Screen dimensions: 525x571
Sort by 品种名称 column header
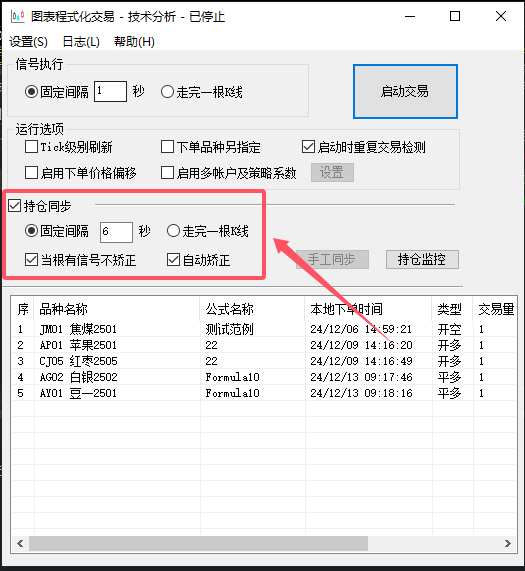(117, 309)
